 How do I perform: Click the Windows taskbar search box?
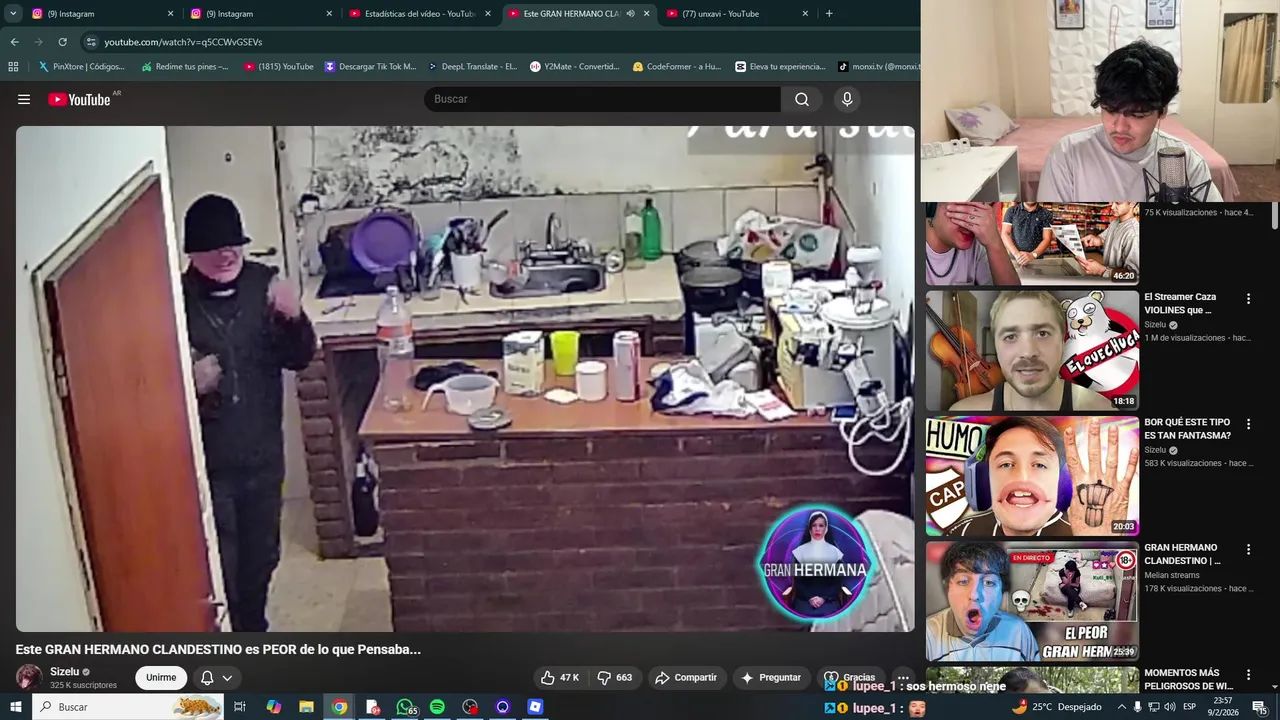127,707
